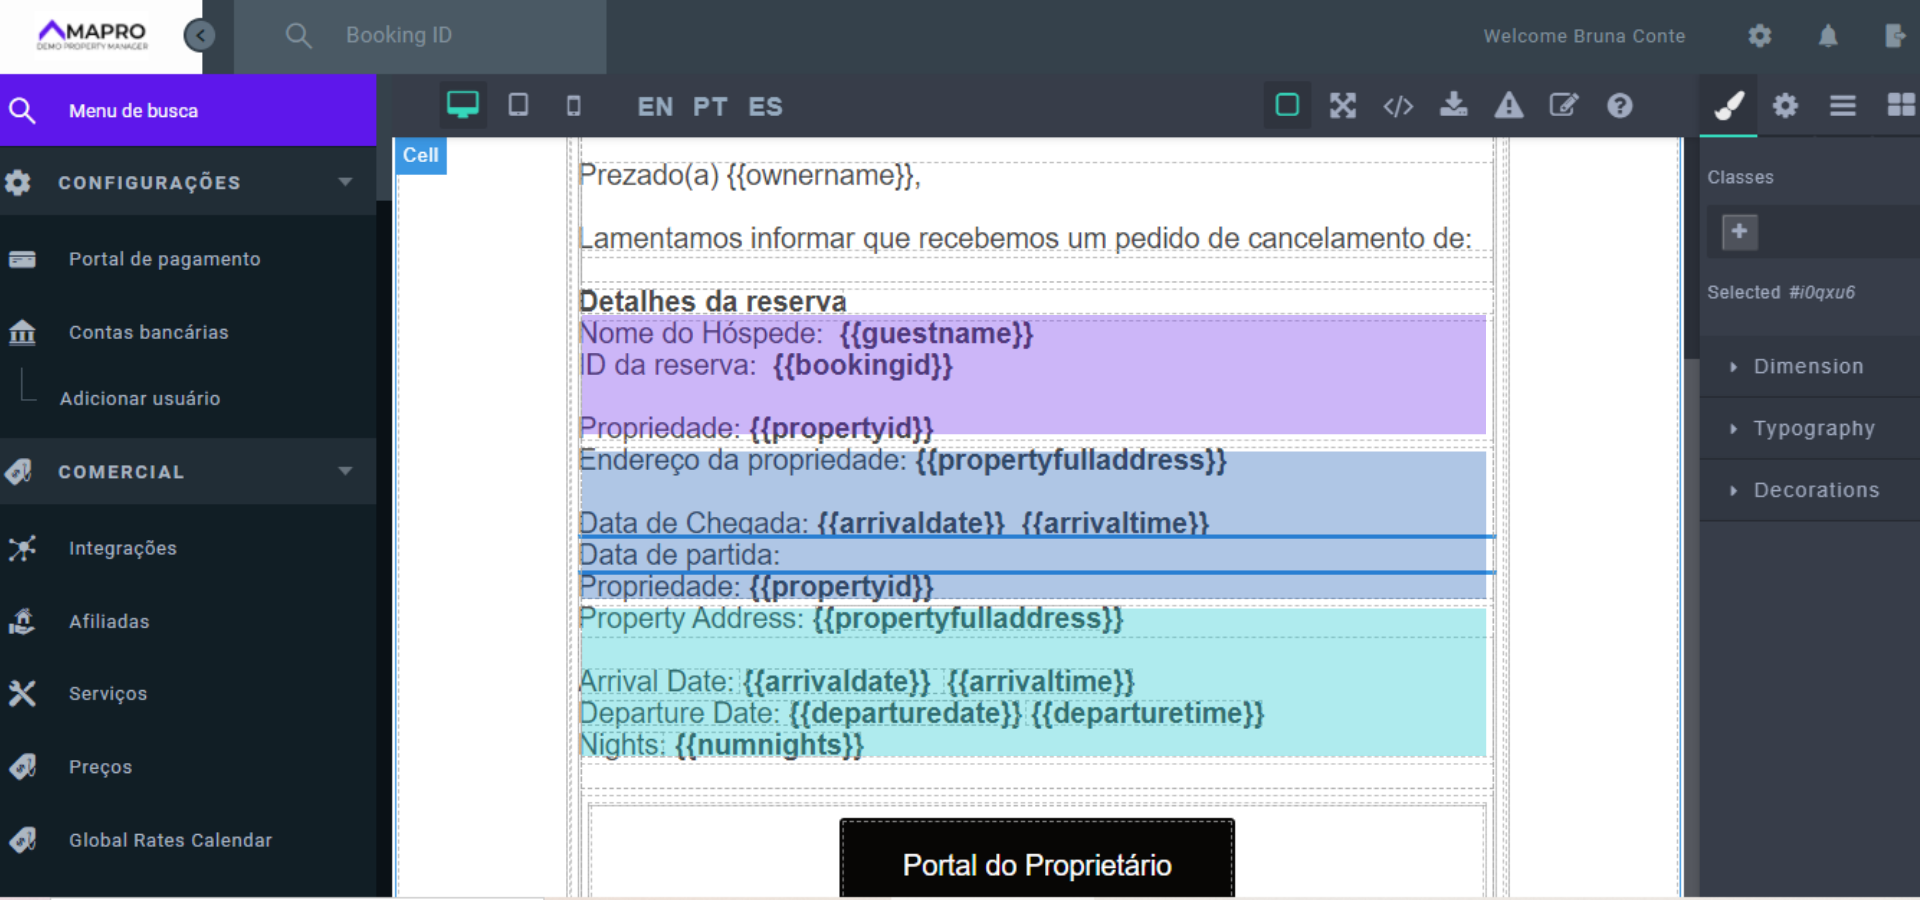Switch to the PT language tab

click(x=709, y=106)
